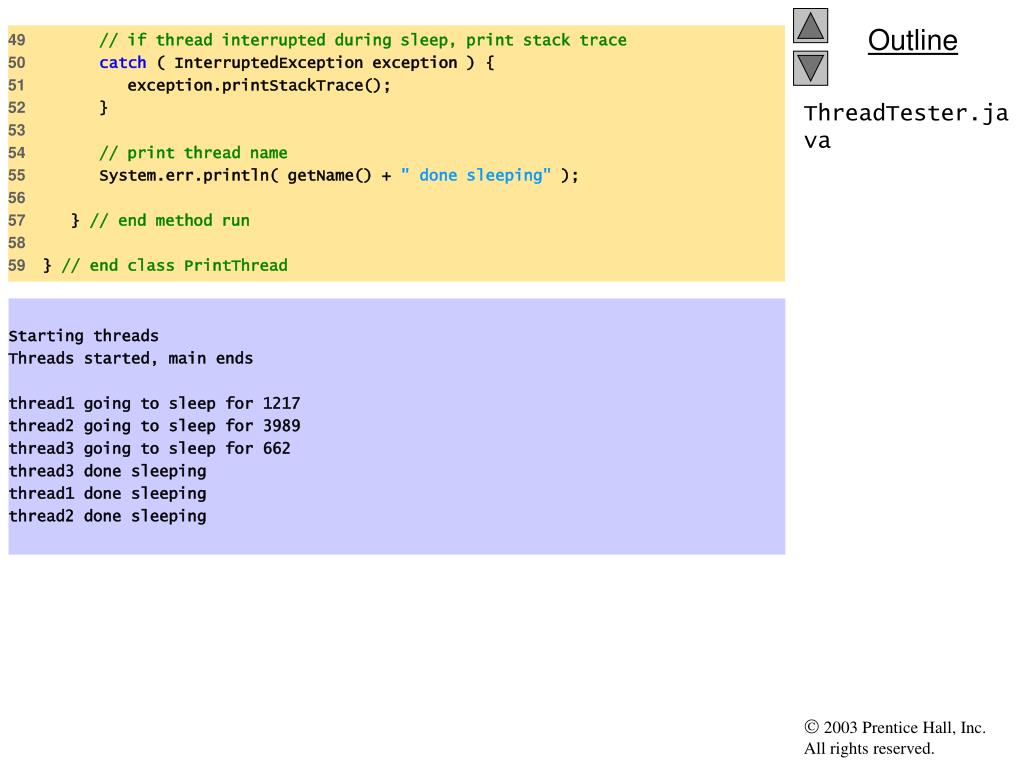Image resolution: width=1024 pixels, height=768 pixels.
Task: Click the "thread3 done sleeping" output line
Action: point(107,471)
